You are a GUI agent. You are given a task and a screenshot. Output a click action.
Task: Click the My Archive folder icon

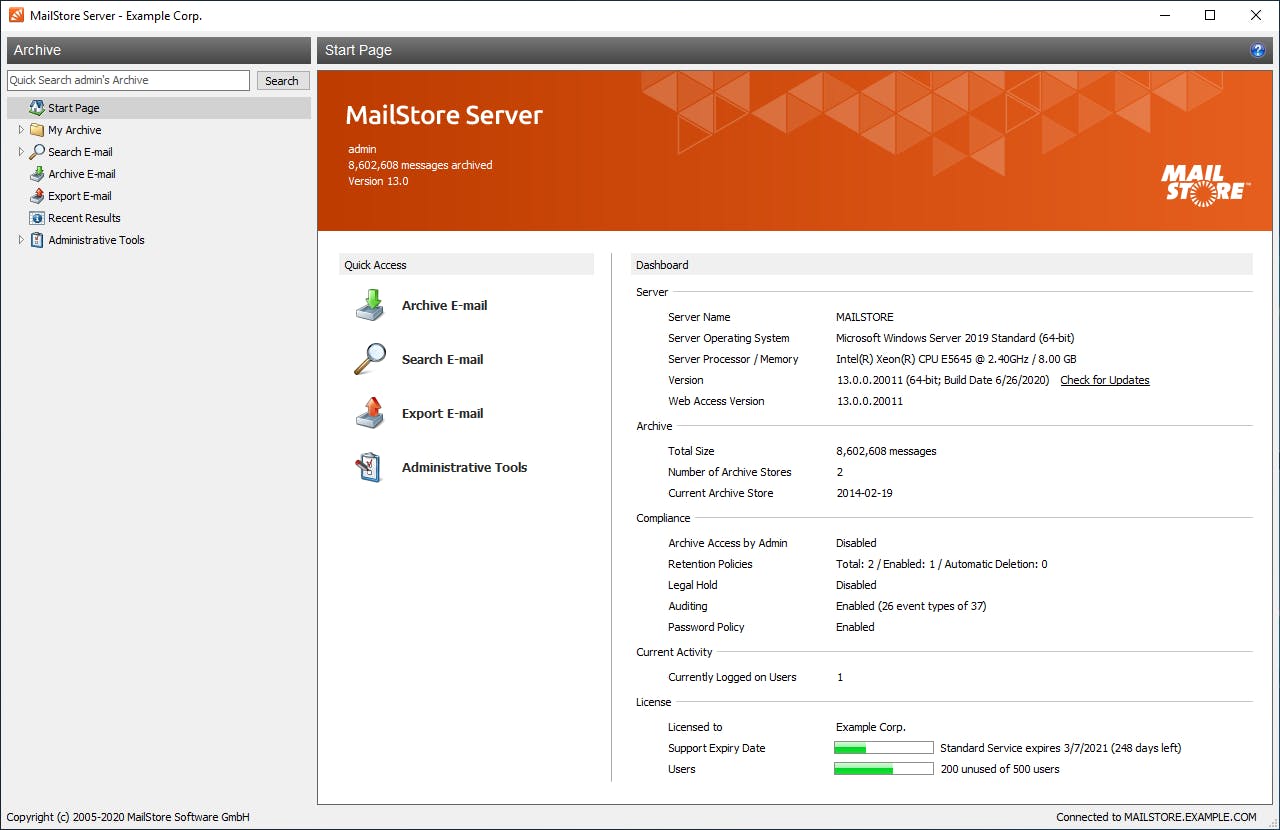click(36, 129)
